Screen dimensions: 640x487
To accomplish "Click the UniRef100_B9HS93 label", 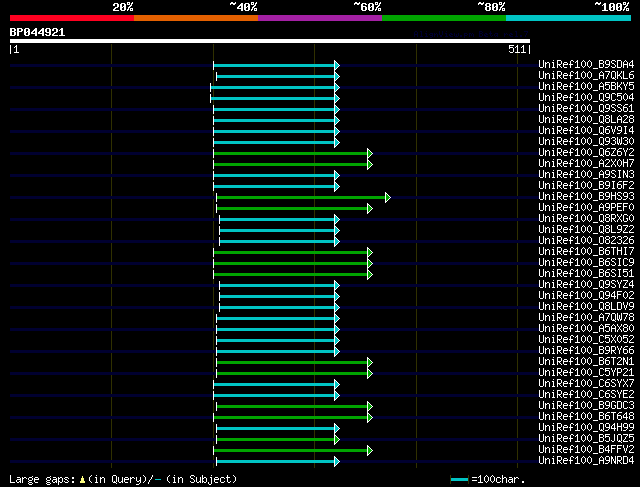I will (586, 197).
